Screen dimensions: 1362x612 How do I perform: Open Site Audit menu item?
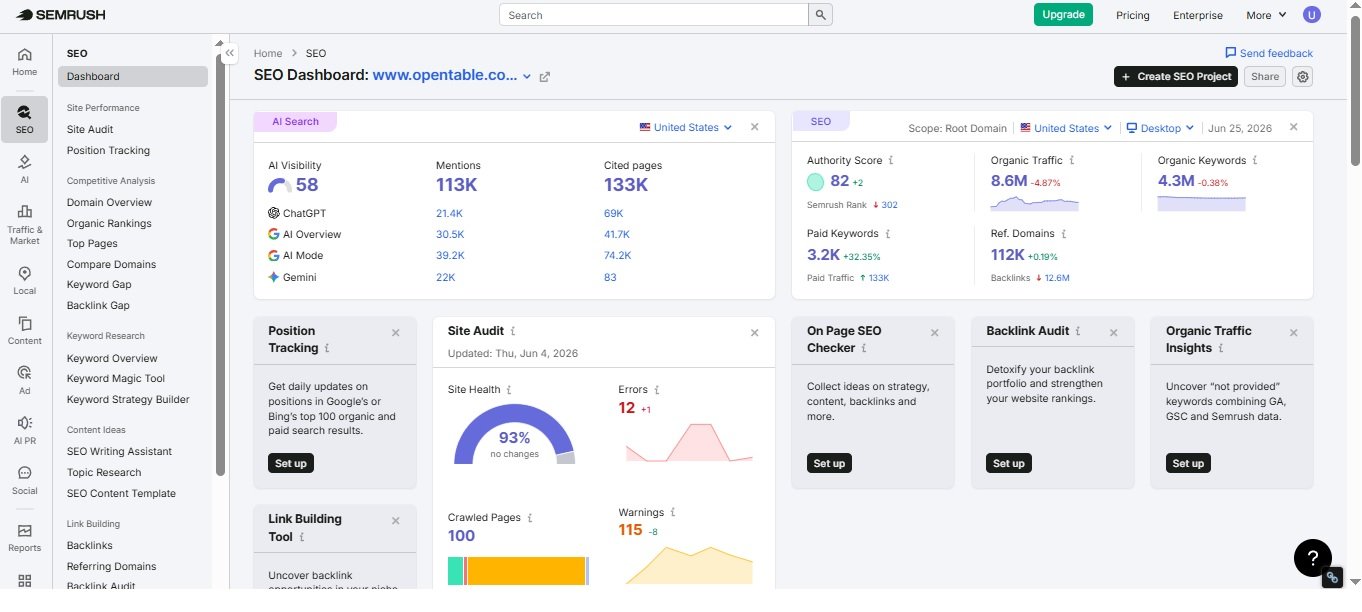[90, 129]
